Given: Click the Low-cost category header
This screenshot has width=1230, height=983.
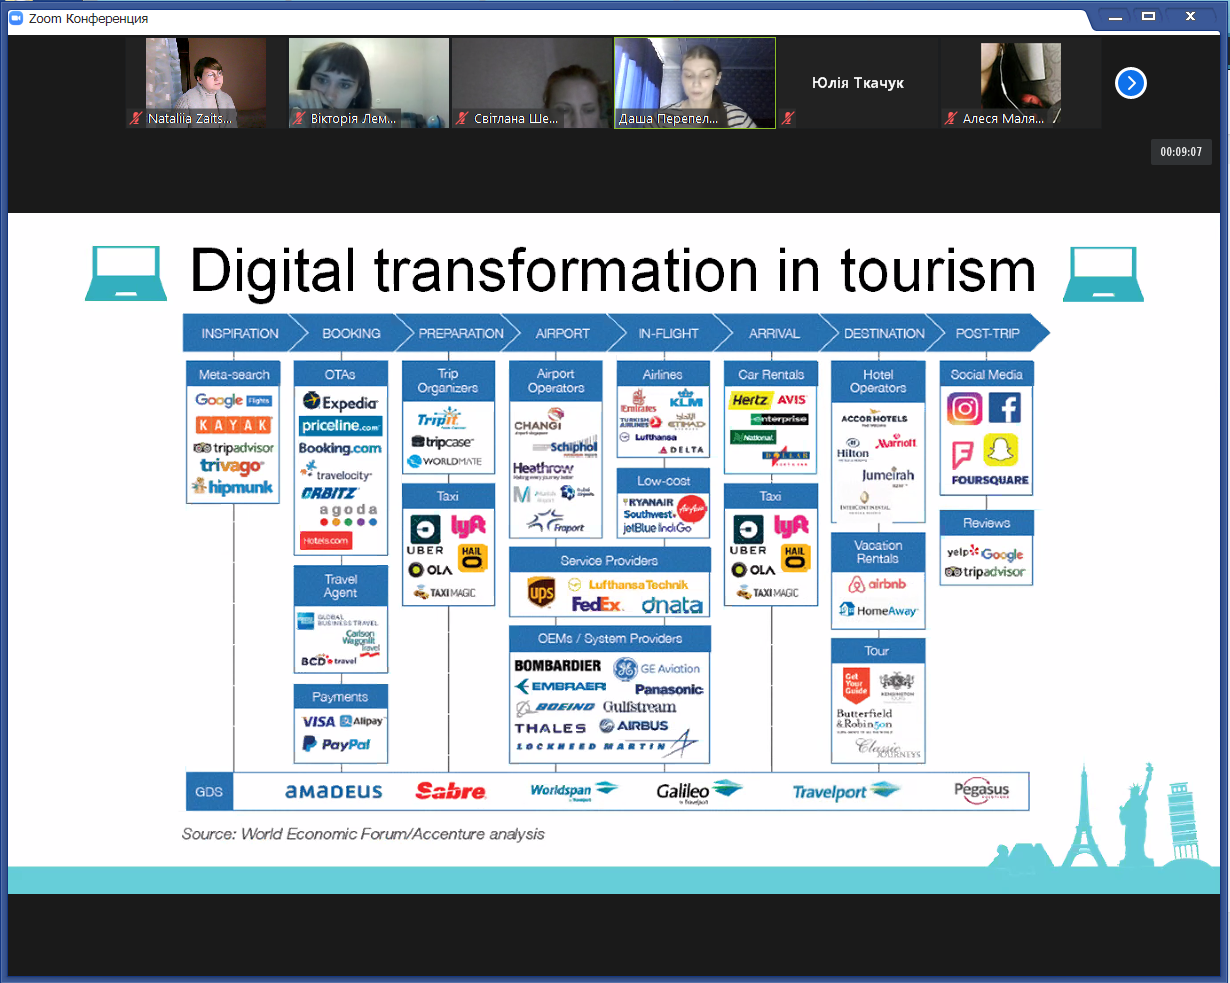Looking at the screenshot, I should [663, 481].
